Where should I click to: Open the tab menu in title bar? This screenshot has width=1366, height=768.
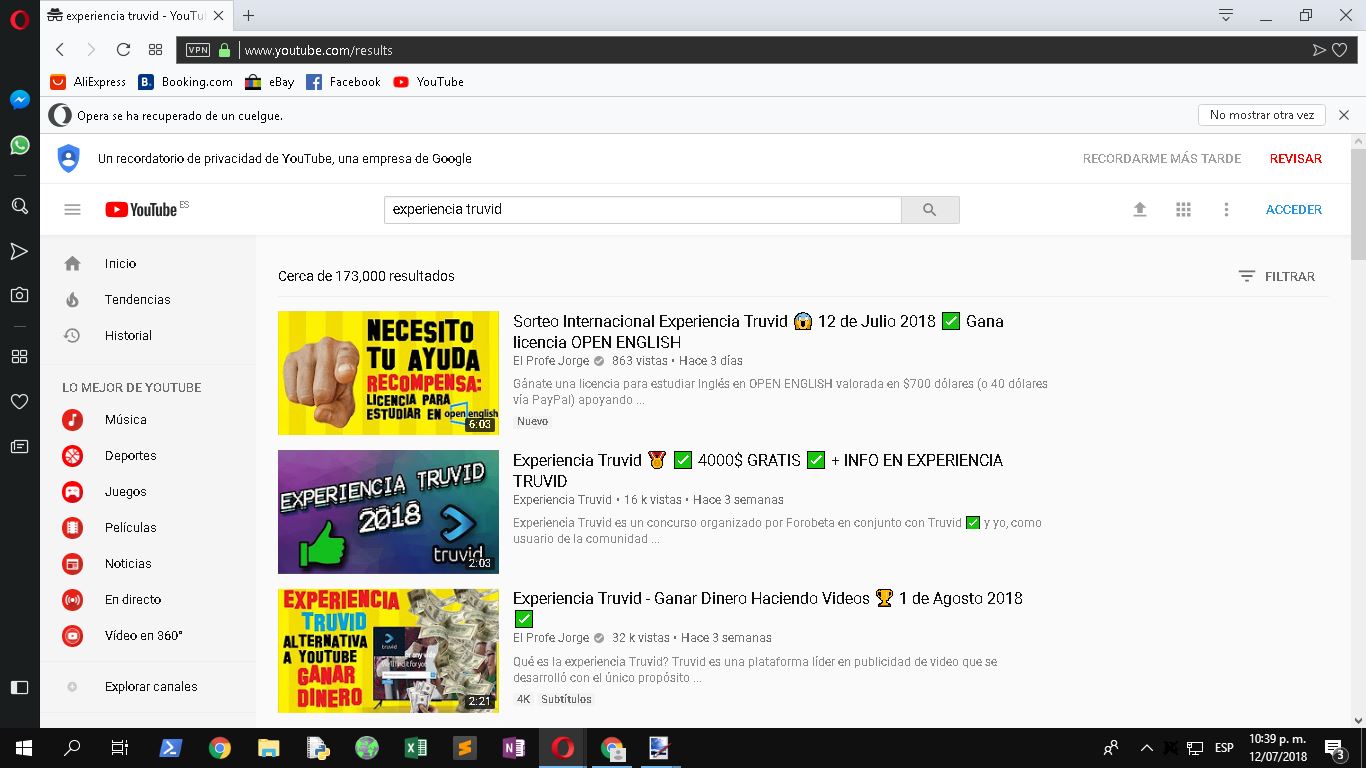tap(1226, 15)
